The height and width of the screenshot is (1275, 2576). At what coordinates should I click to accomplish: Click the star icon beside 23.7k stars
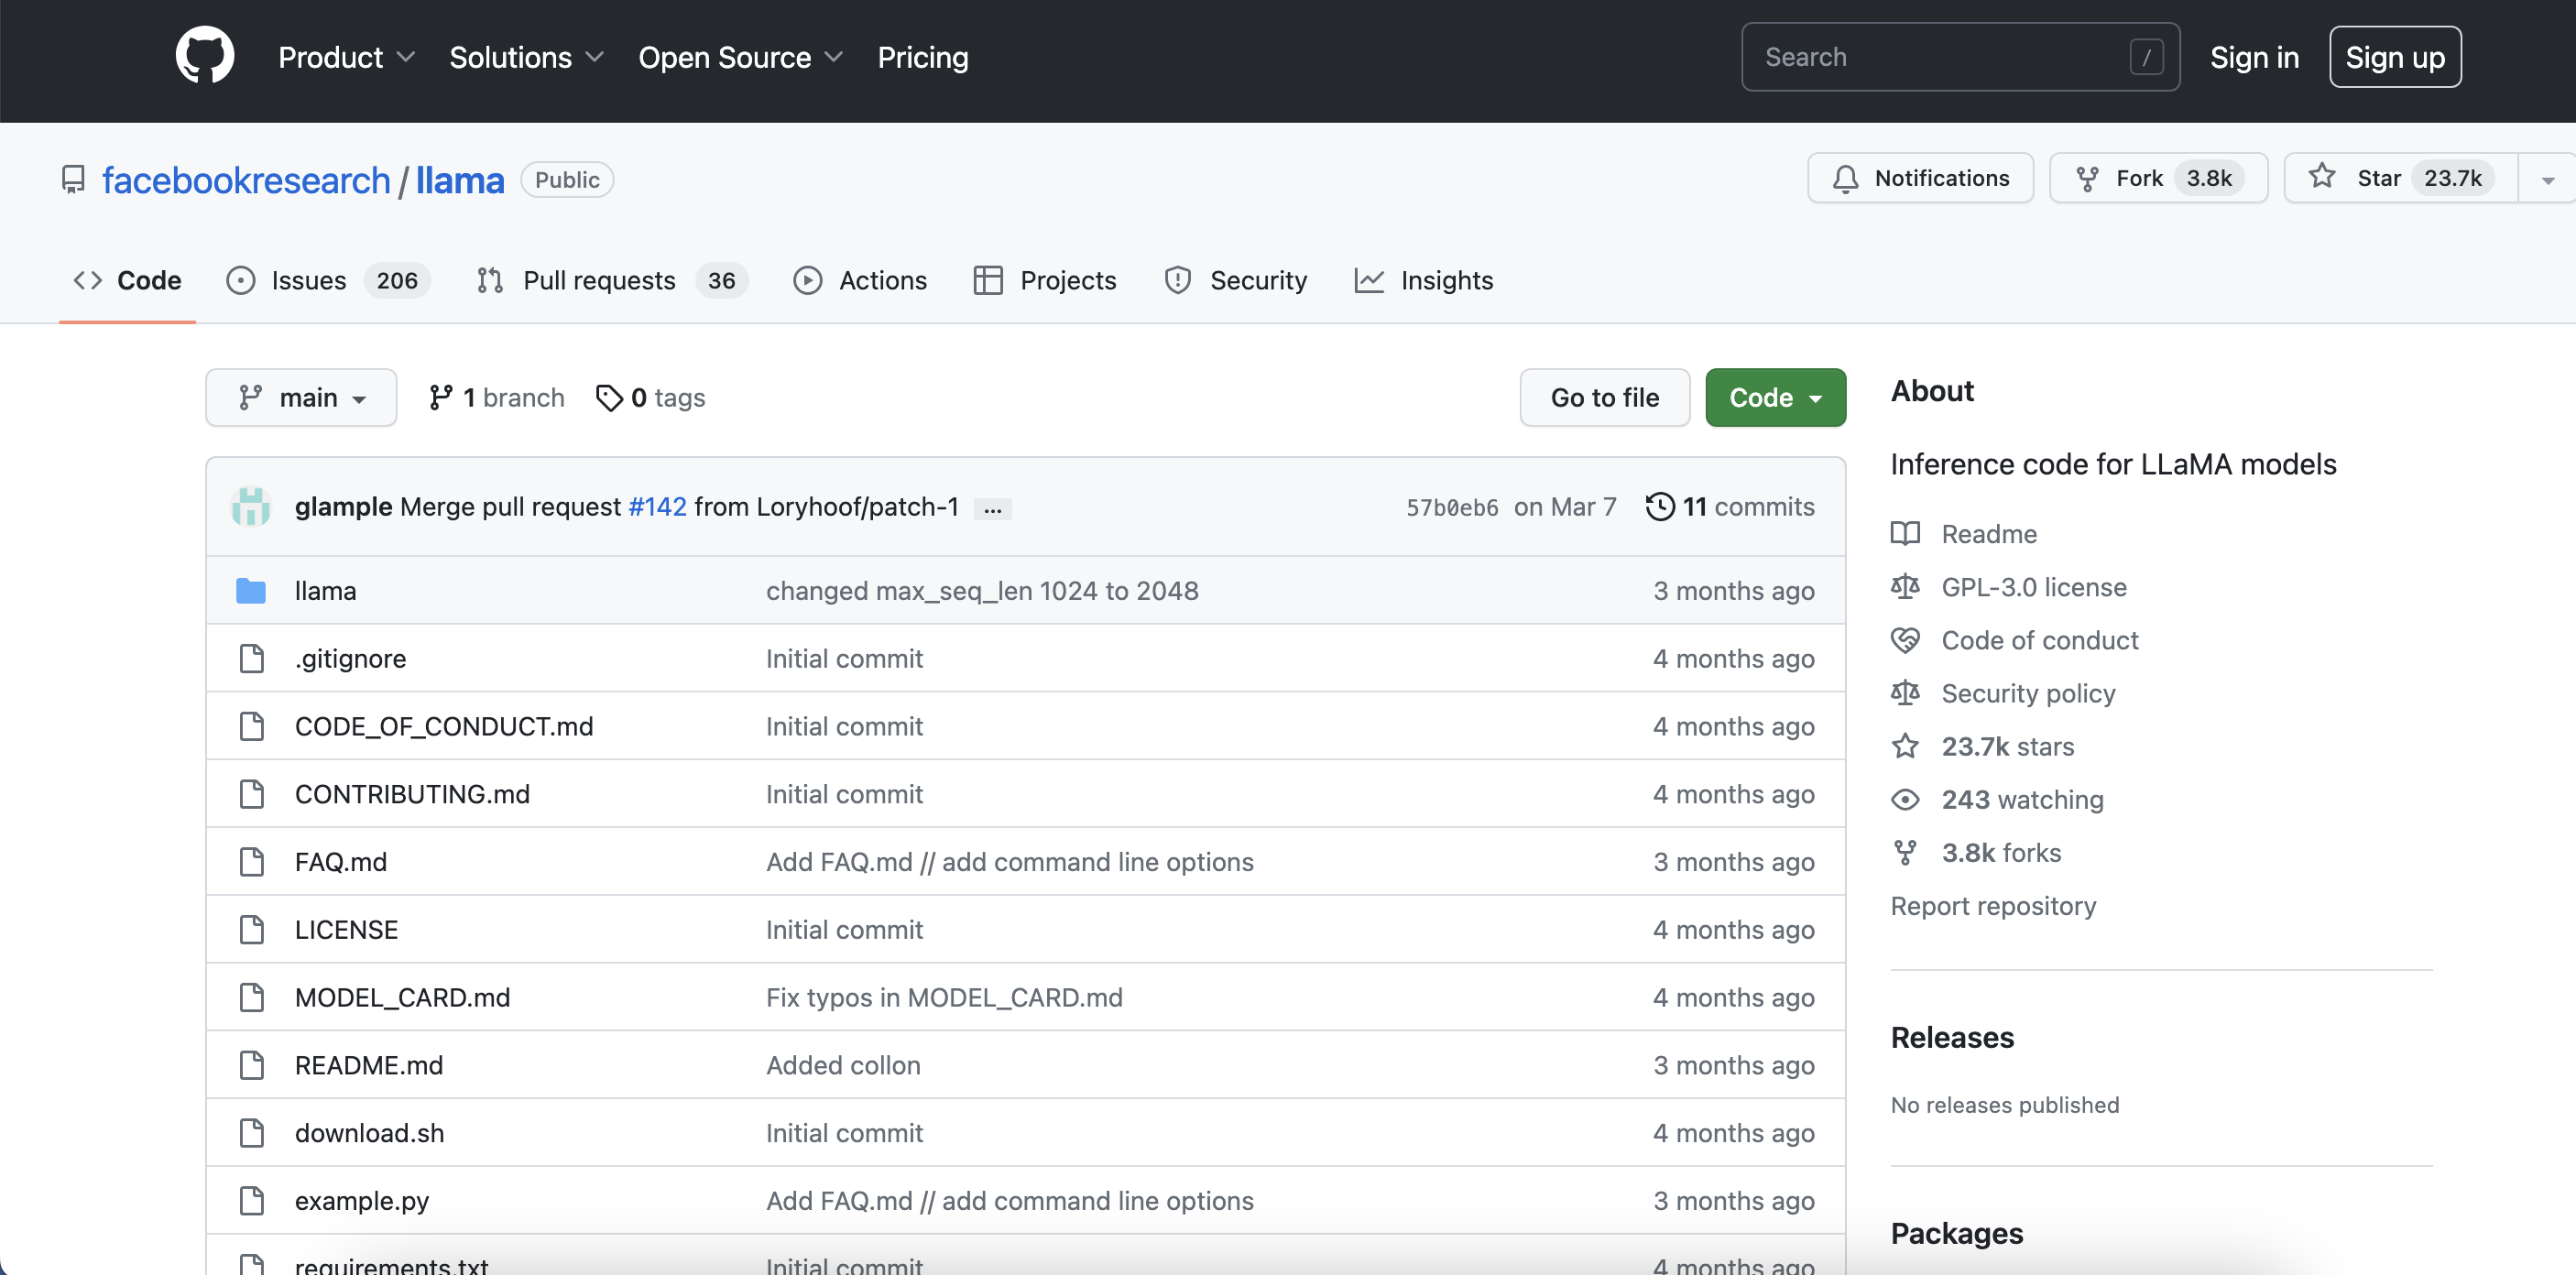[x=1905, y=746]
